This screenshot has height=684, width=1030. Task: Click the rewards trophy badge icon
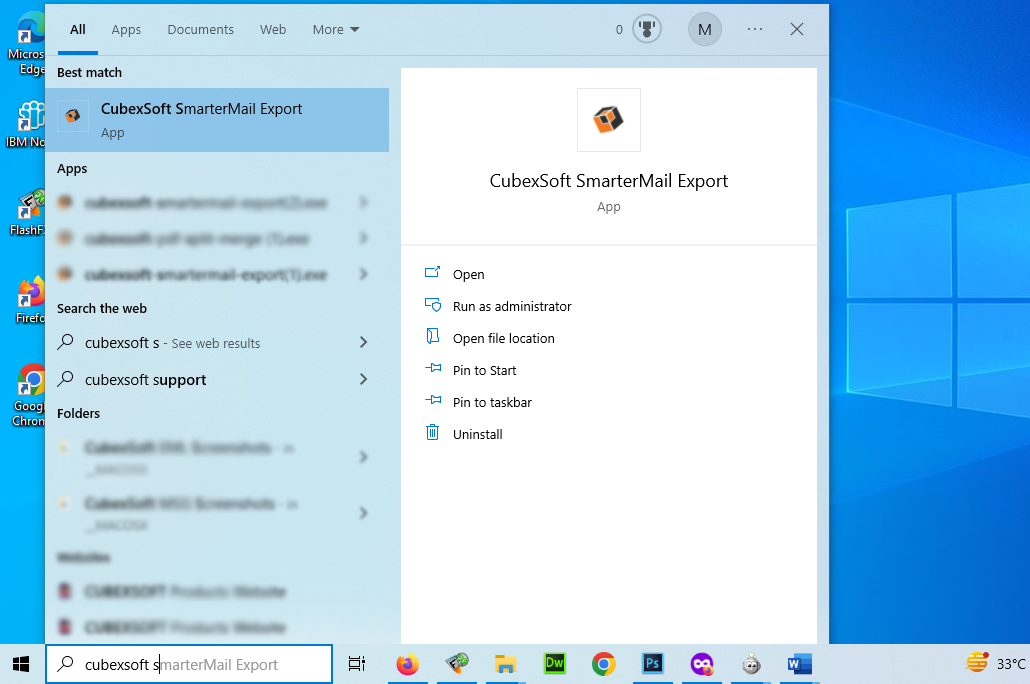point(647,29)
